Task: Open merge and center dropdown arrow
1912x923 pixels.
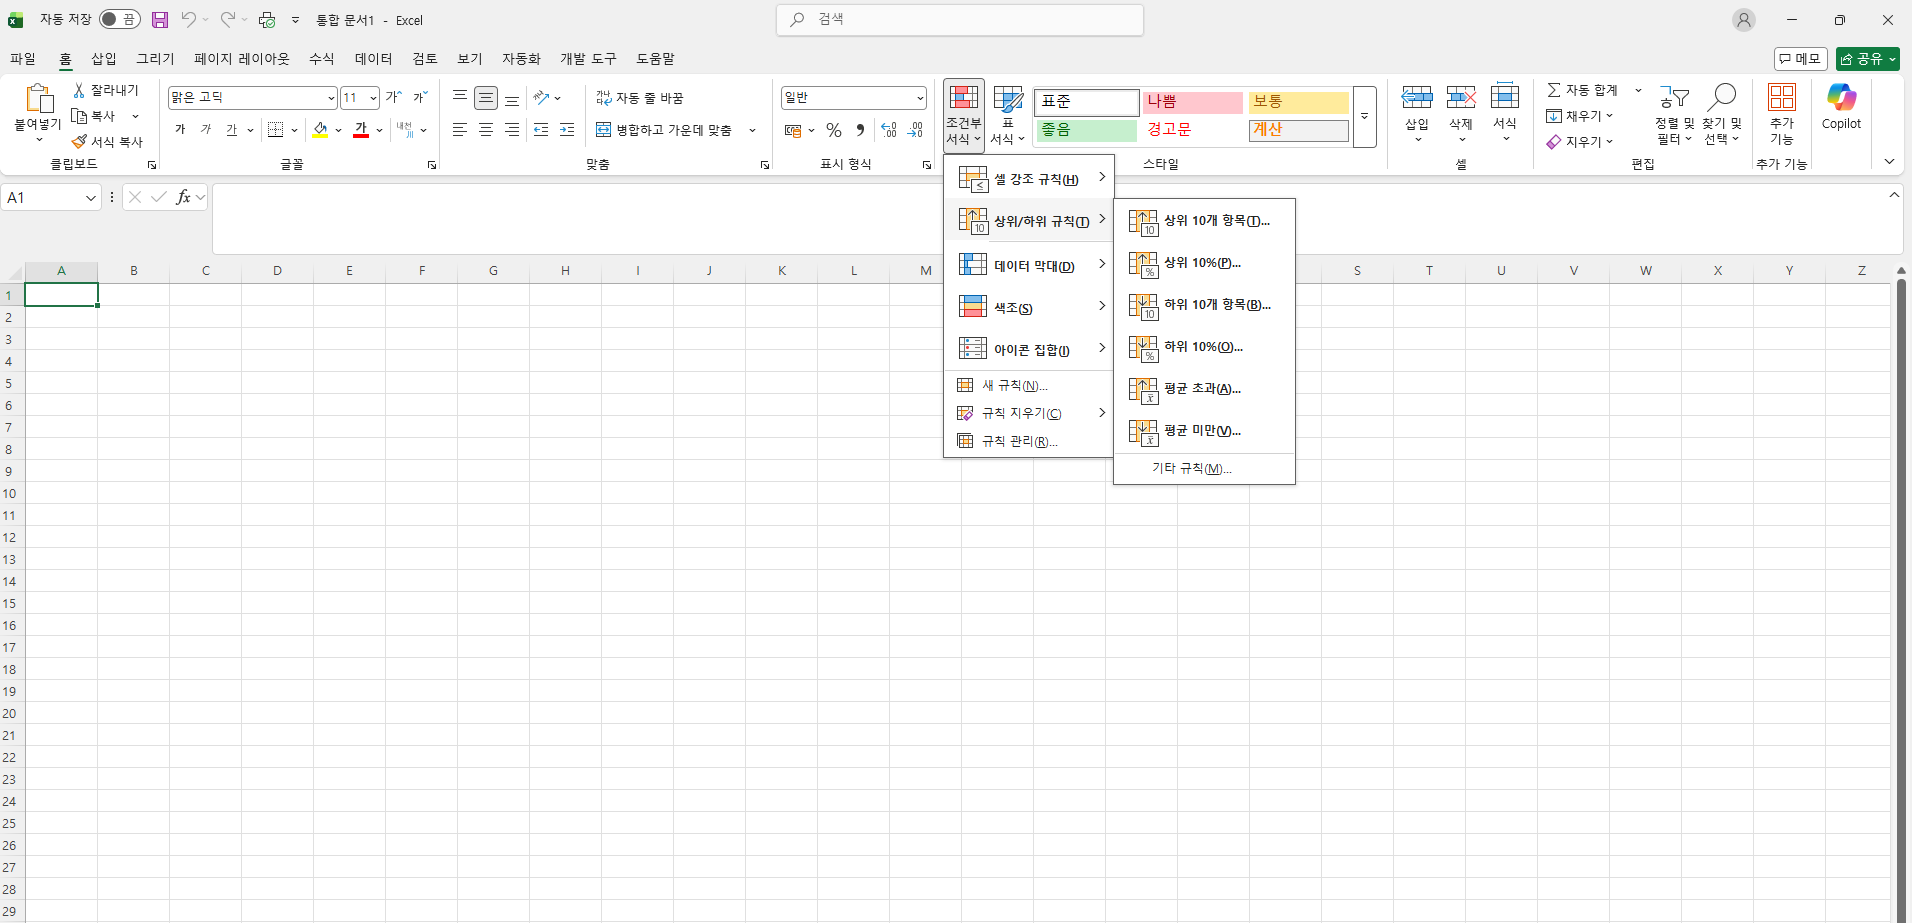Action: point(752,130)
